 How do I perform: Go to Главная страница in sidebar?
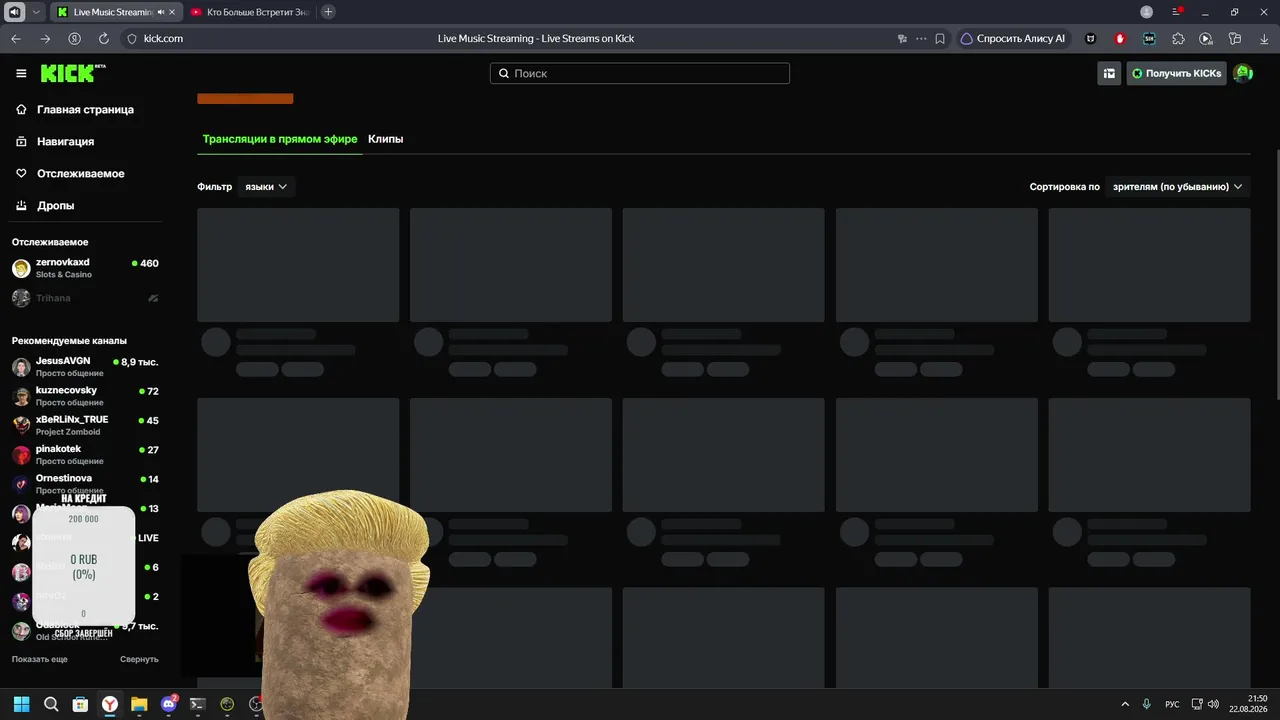point(85,109)
